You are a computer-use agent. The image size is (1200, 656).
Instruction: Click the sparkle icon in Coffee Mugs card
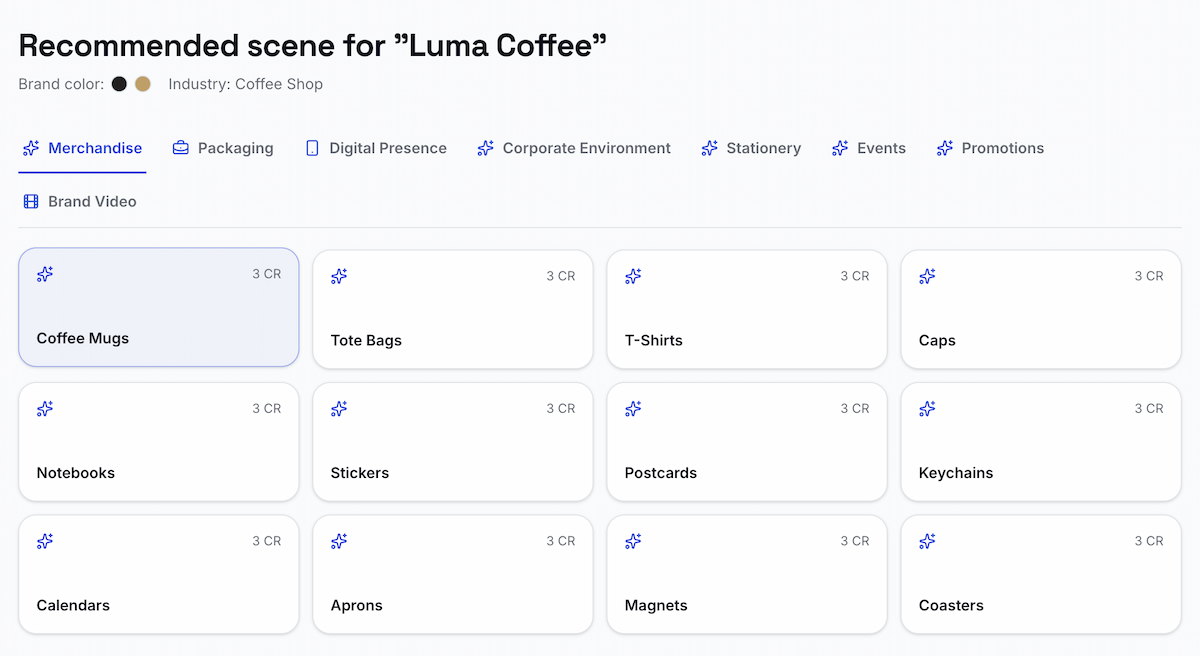(x=45, y=274)
